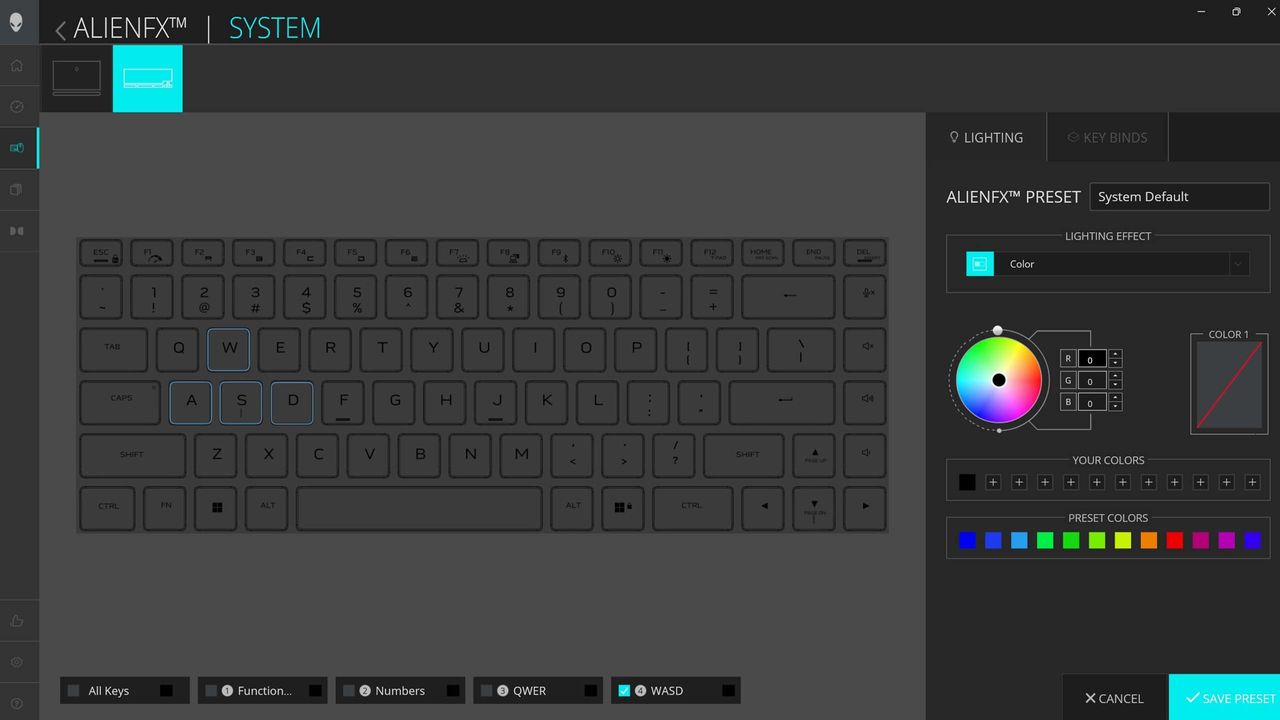Viewport: 1280px width, 720px height.
Task: Check the Numbers group checkbox
Action: (349, 690)
